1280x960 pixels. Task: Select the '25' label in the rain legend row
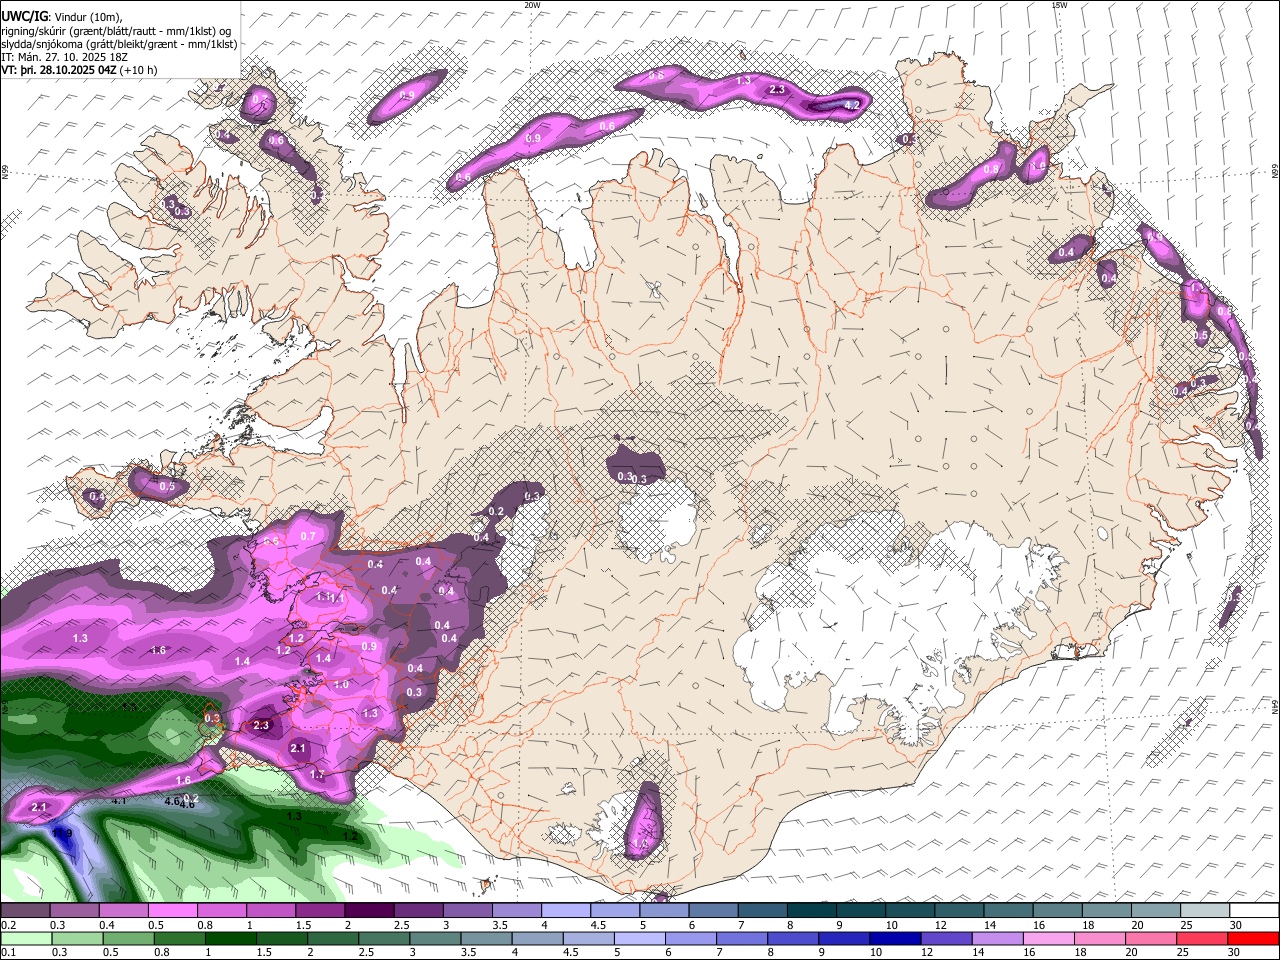[1184, 953]
